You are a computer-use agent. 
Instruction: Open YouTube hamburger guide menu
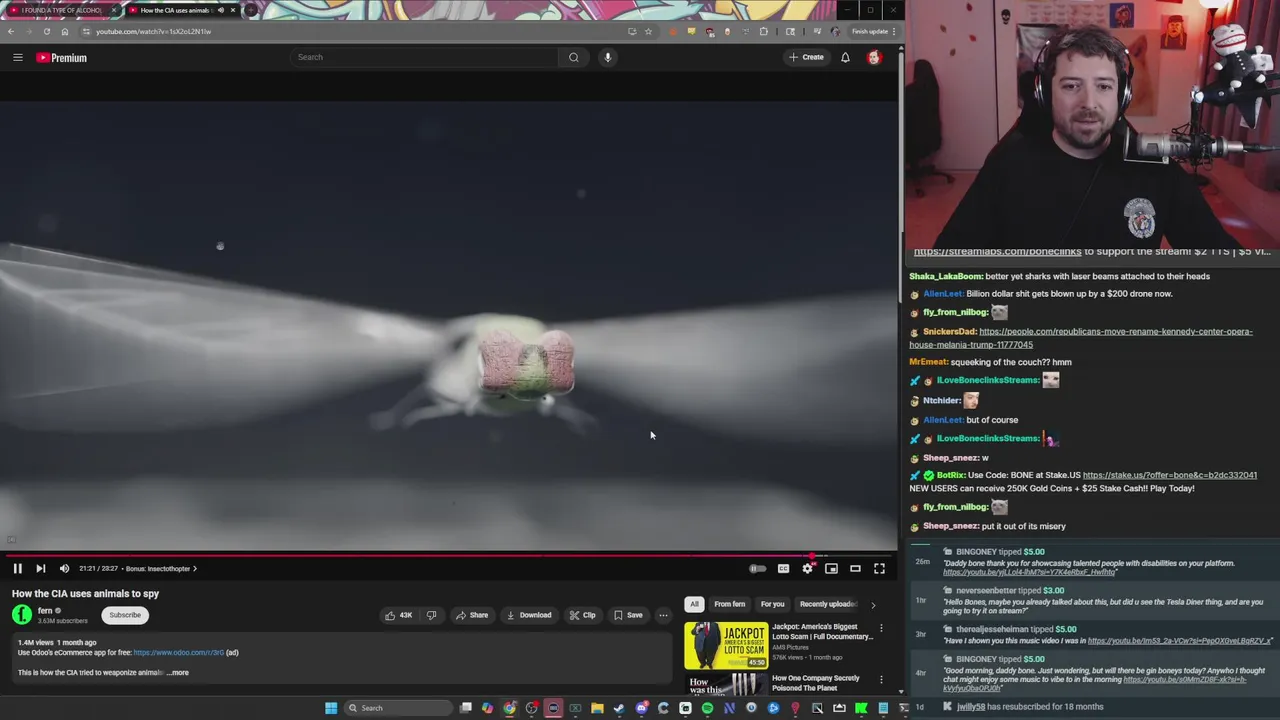click(x=18, y=57)
